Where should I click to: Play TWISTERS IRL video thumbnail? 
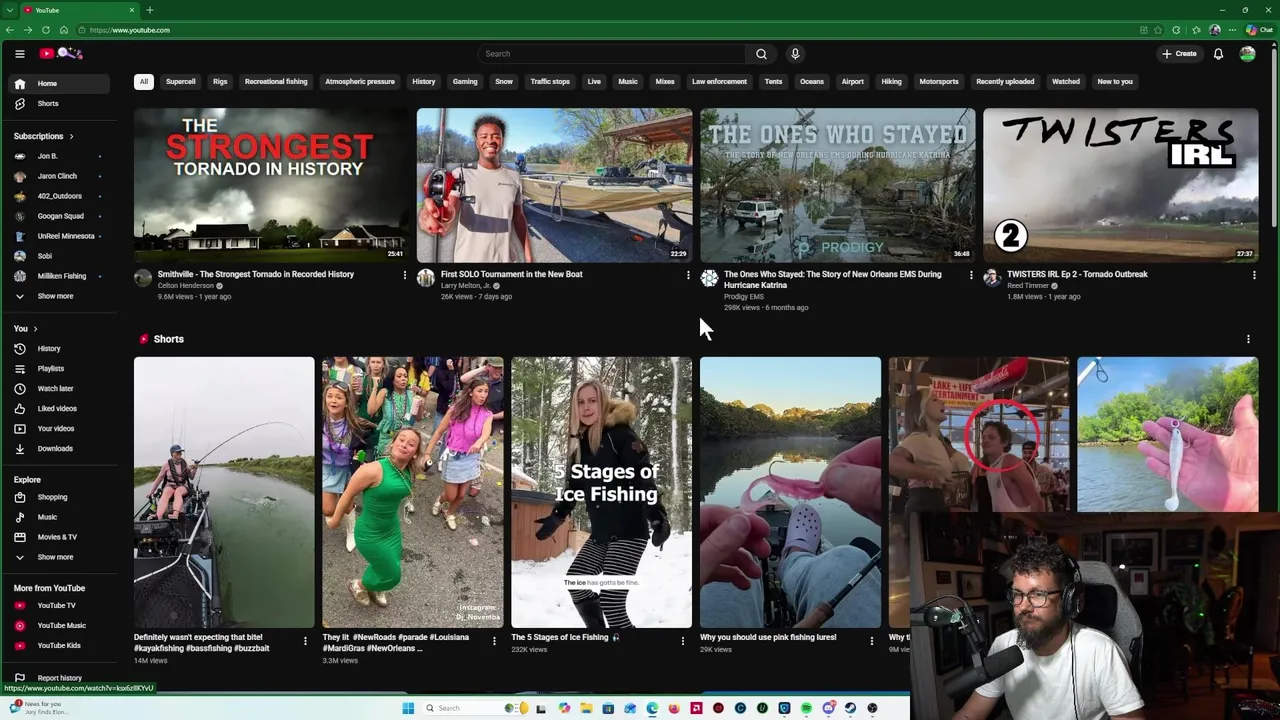point(1120,185)
